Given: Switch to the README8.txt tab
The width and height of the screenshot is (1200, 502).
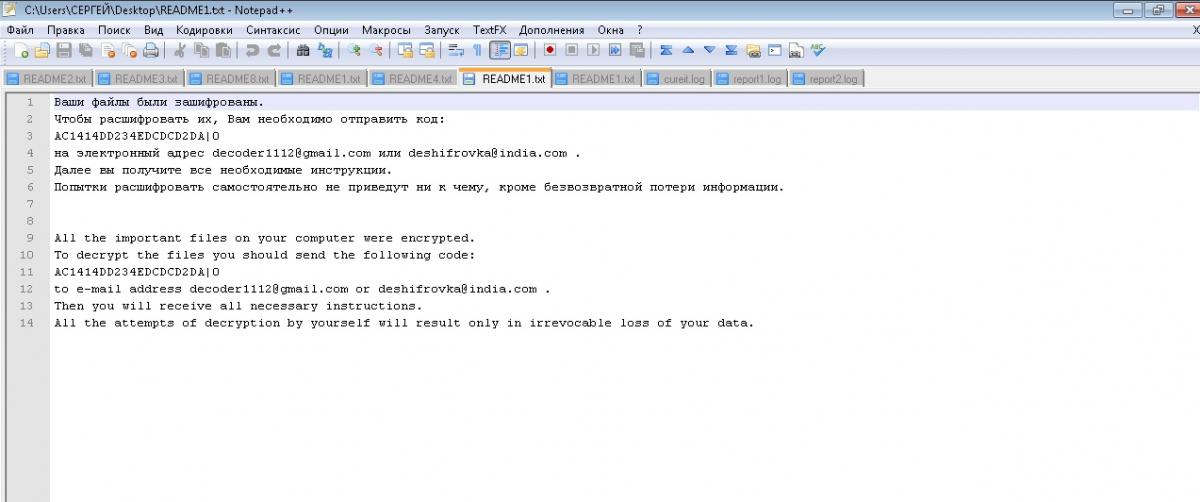Looking at the screenshot, I should [230, 79].
